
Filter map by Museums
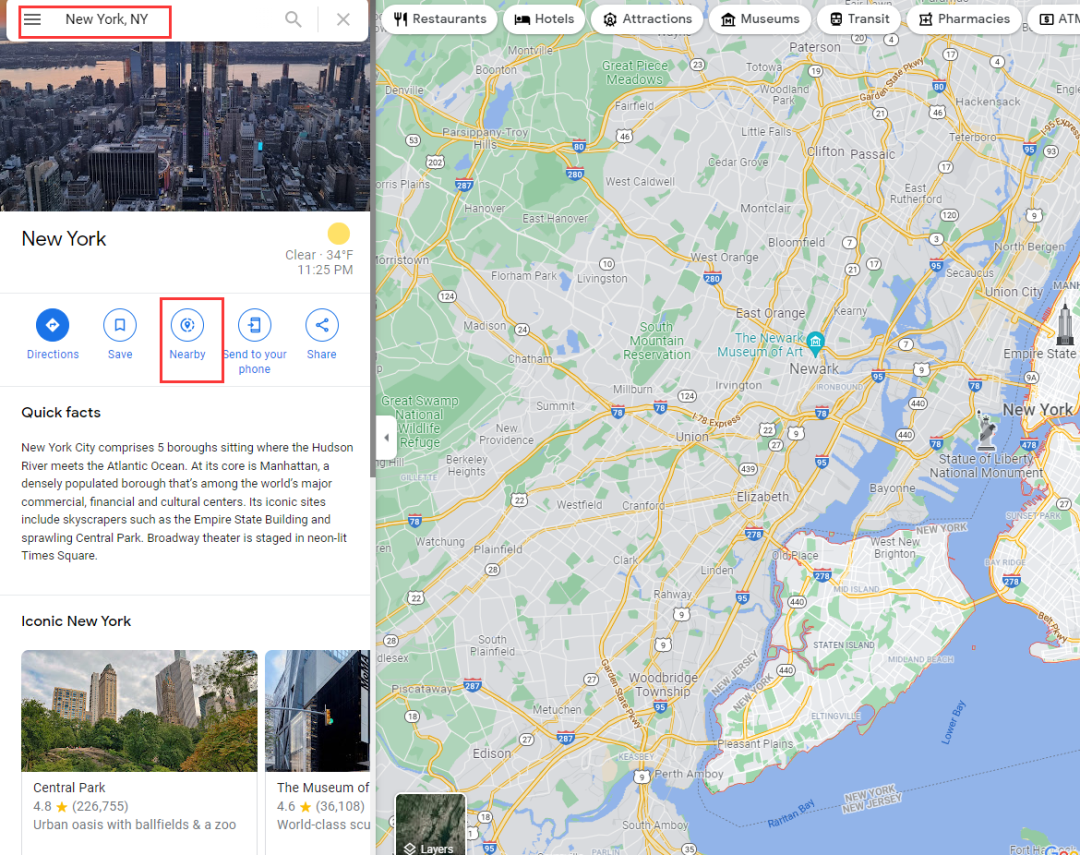pos(759,19)
